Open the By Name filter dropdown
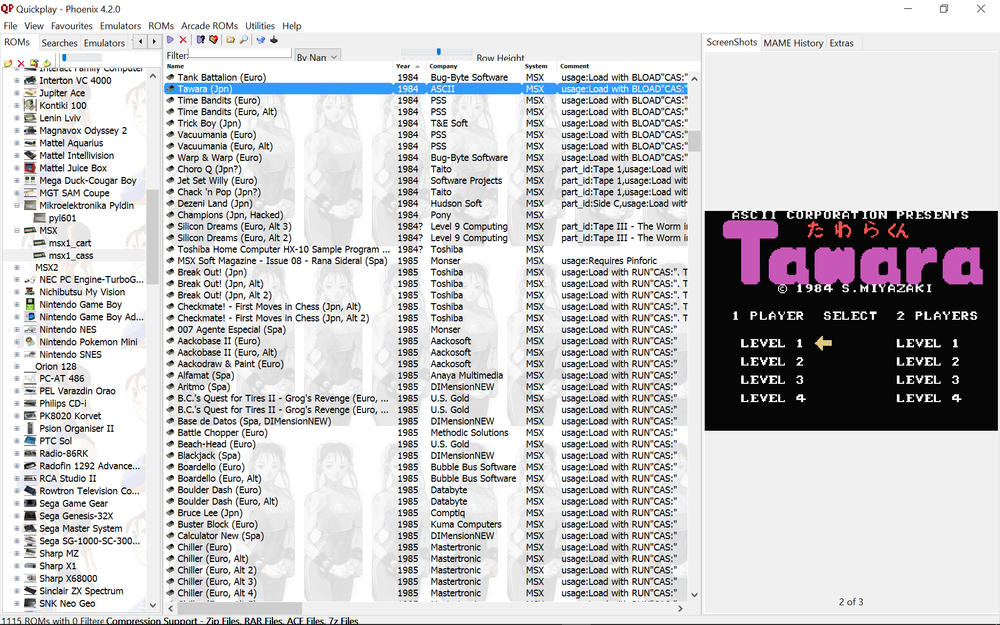Image resolution: width=1000 pixels, height=625 pixels. pyautogui.click(x=318, y=58)
